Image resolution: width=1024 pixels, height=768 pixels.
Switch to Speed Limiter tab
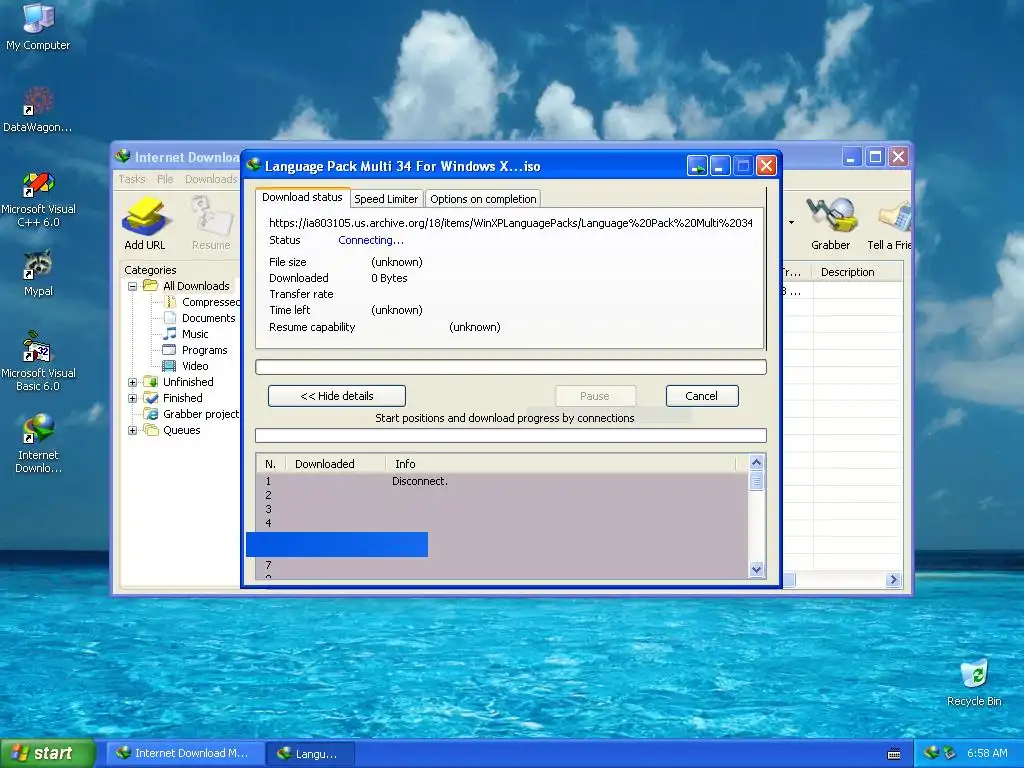pyautogui.click(x=386, y=199)
